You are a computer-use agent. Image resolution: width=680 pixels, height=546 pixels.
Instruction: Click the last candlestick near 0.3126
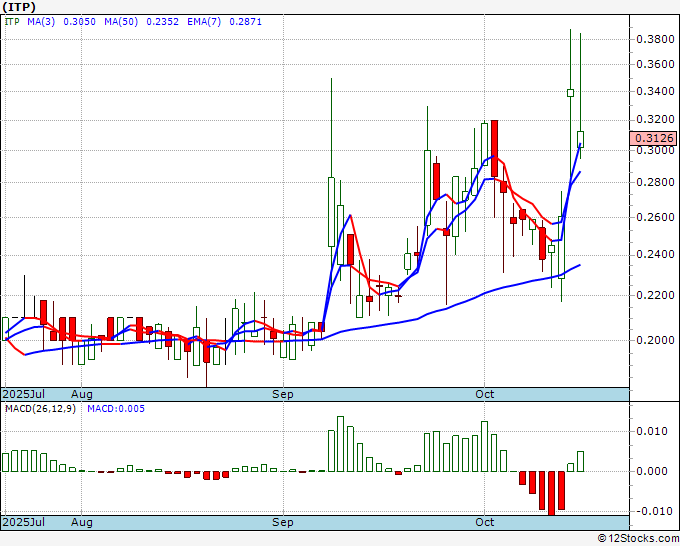[x=580, y=140]
